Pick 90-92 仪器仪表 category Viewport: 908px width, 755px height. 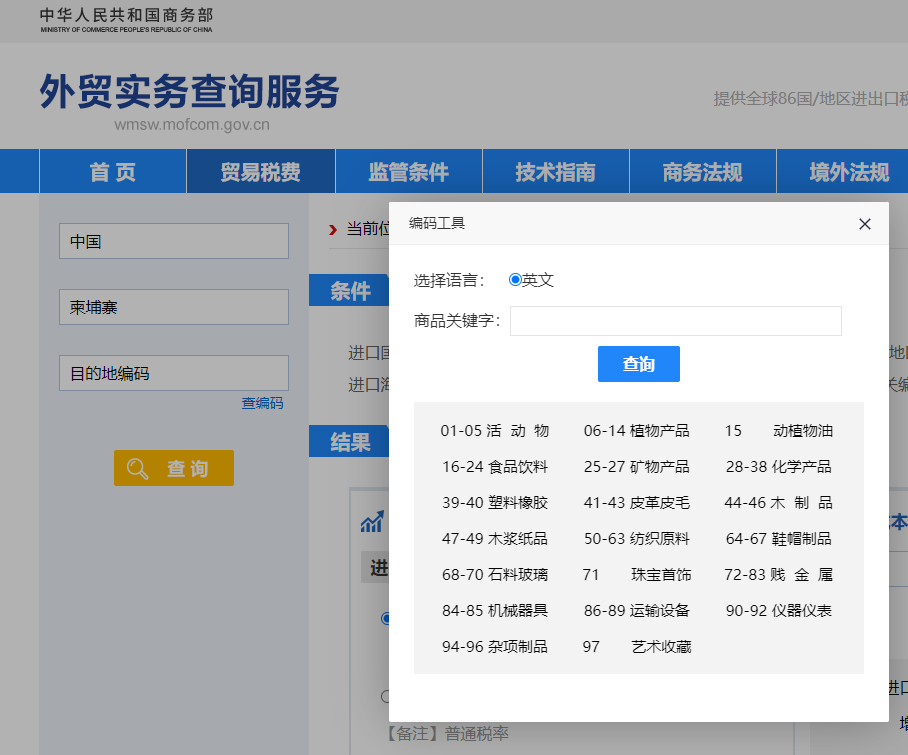point(778,610)
